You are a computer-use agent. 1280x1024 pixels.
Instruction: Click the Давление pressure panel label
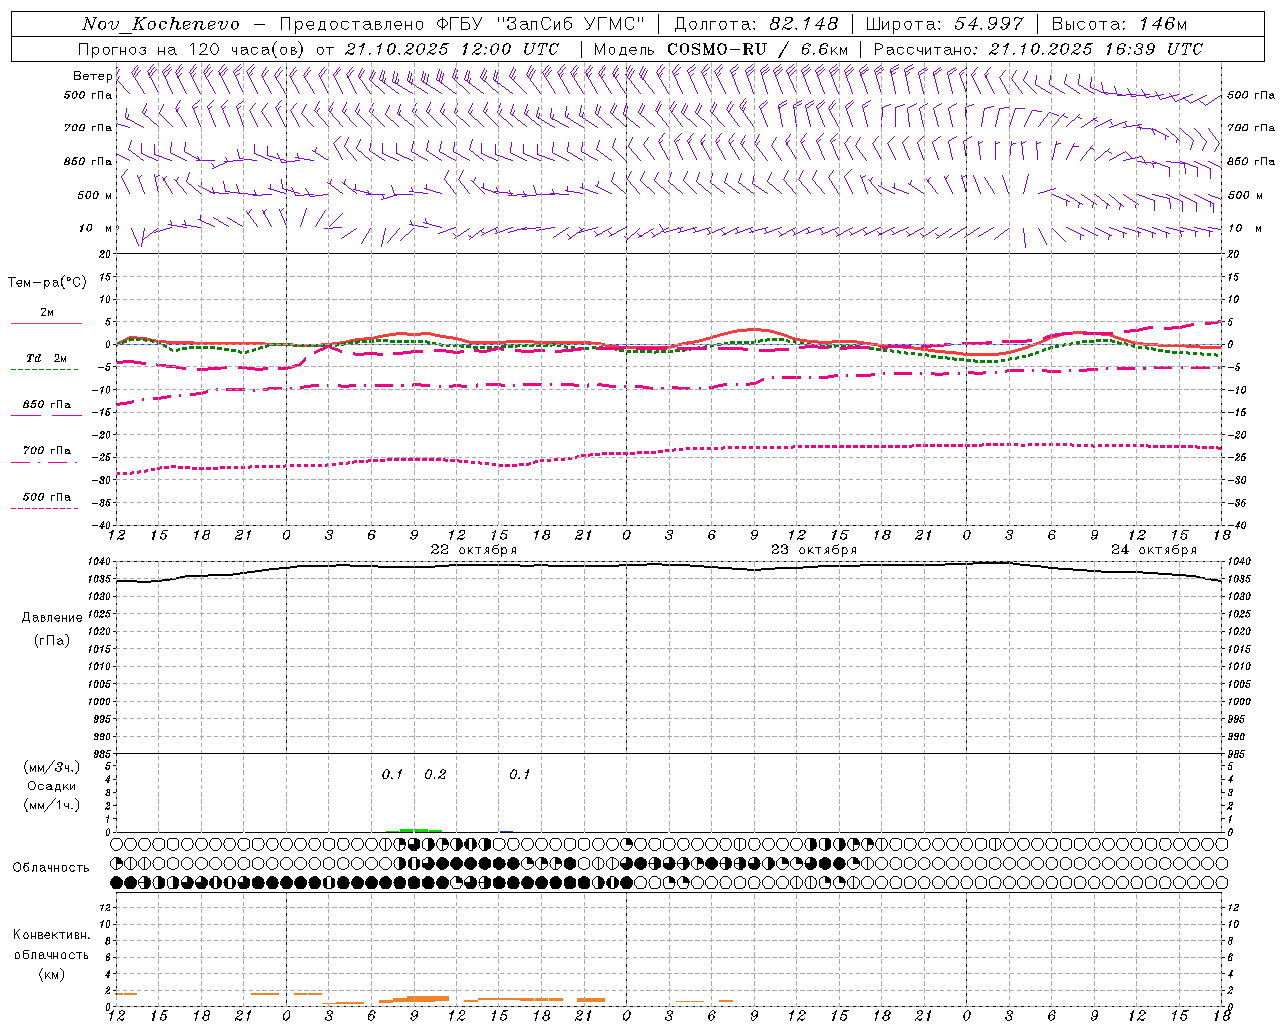(51, 618)
